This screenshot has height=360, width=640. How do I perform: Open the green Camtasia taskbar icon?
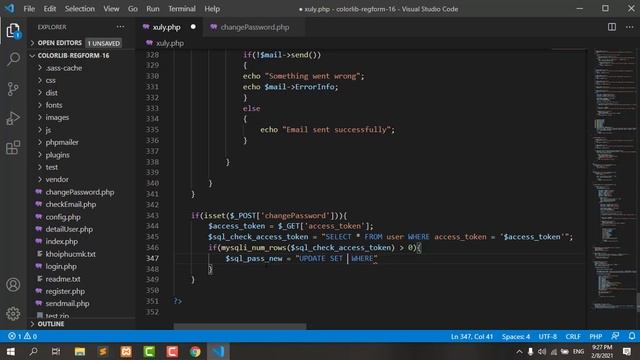(x=149, y=351)
